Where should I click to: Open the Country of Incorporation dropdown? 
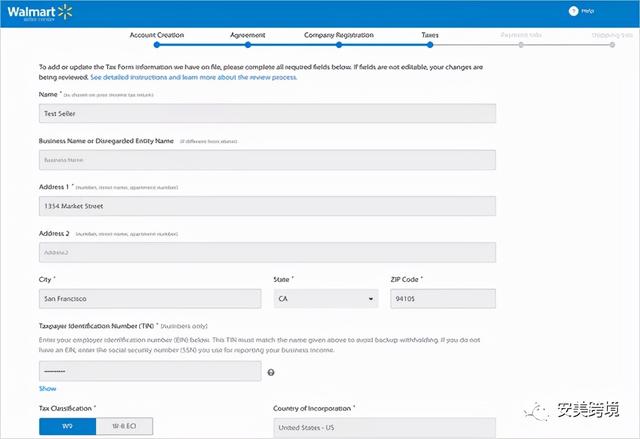point(384,428)
